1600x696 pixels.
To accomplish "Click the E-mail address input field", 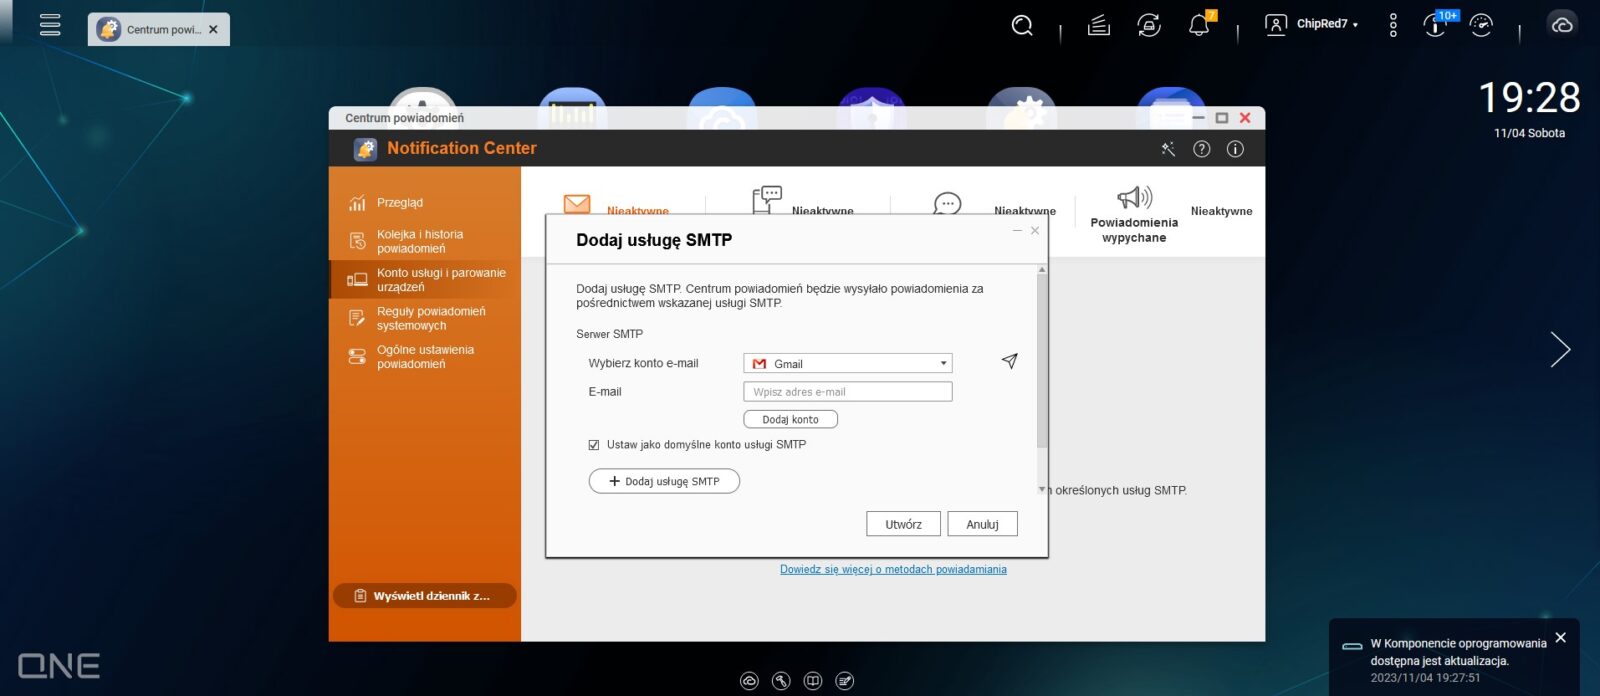I will pos(847,392).
